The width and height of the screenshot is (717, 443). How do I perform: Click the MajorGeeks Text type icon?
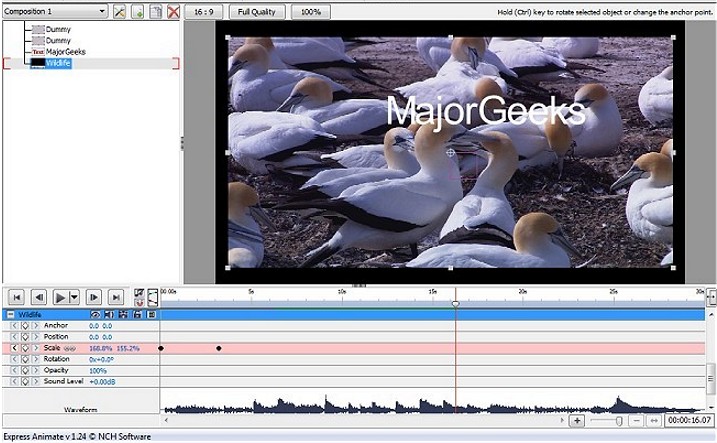click(38, 52)
